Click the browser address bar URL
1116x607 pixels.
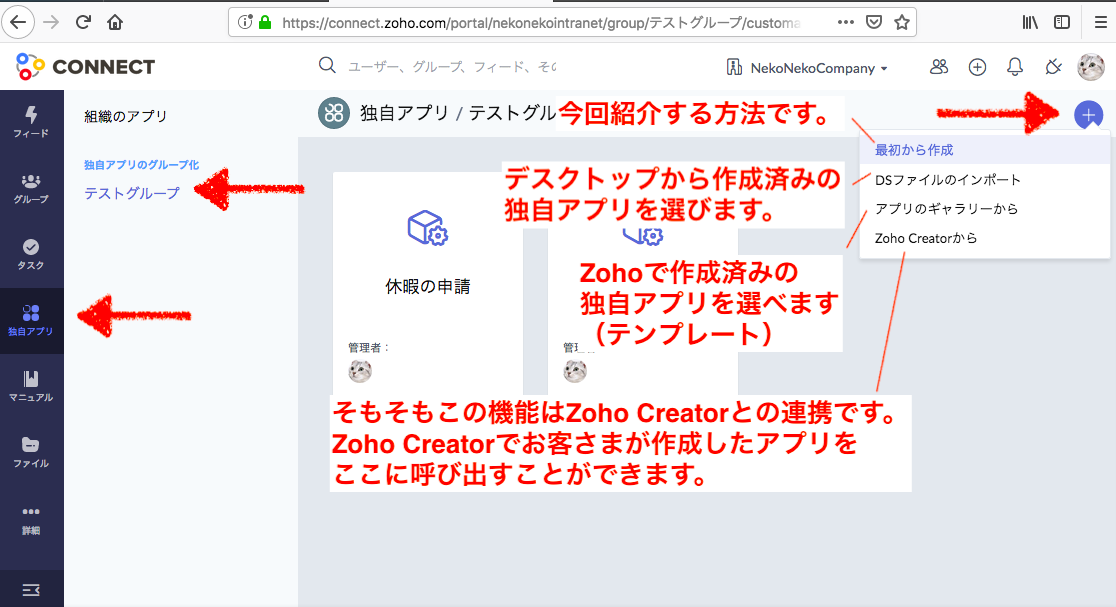coord(541,23)
